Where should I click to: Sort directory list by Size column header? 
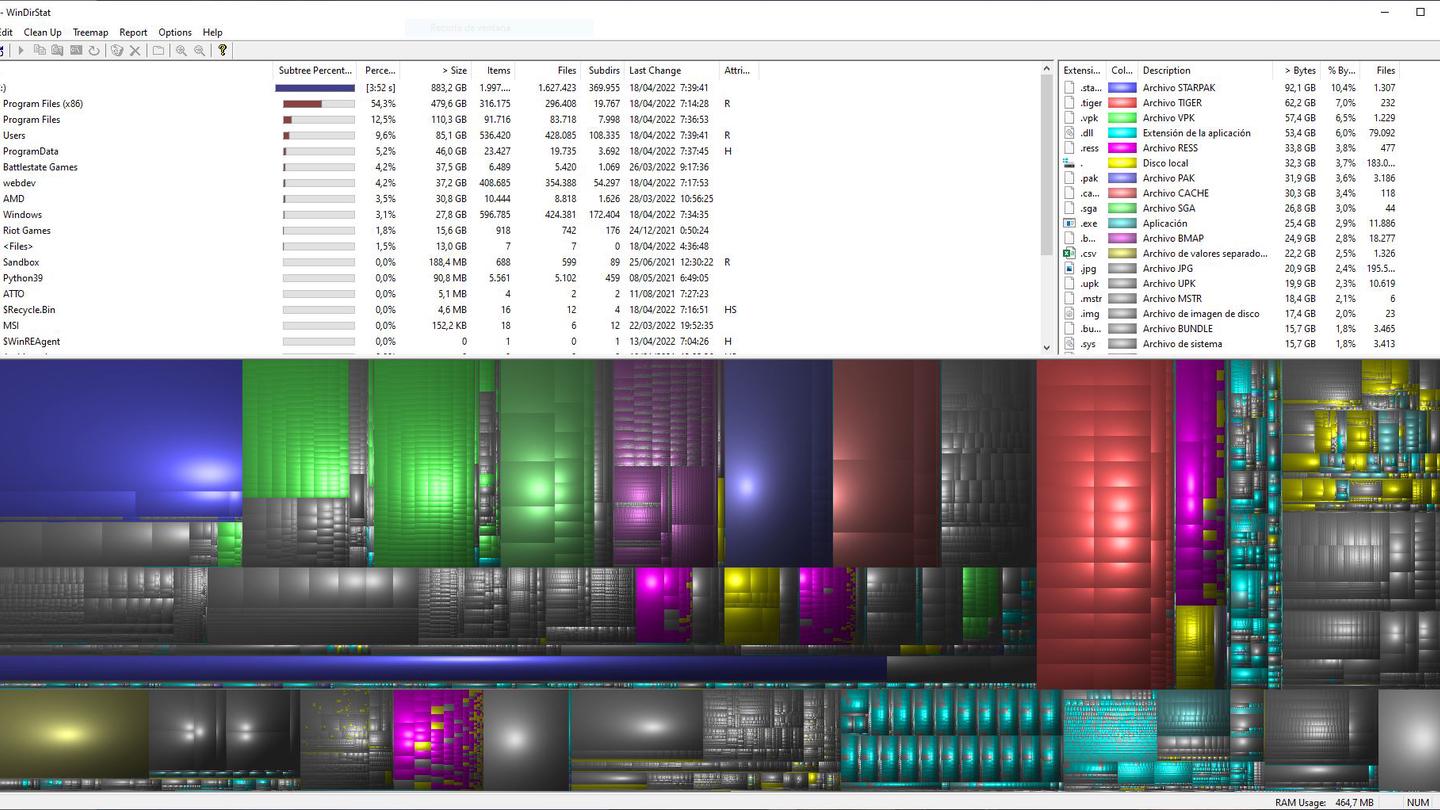[x=436, y=71]
